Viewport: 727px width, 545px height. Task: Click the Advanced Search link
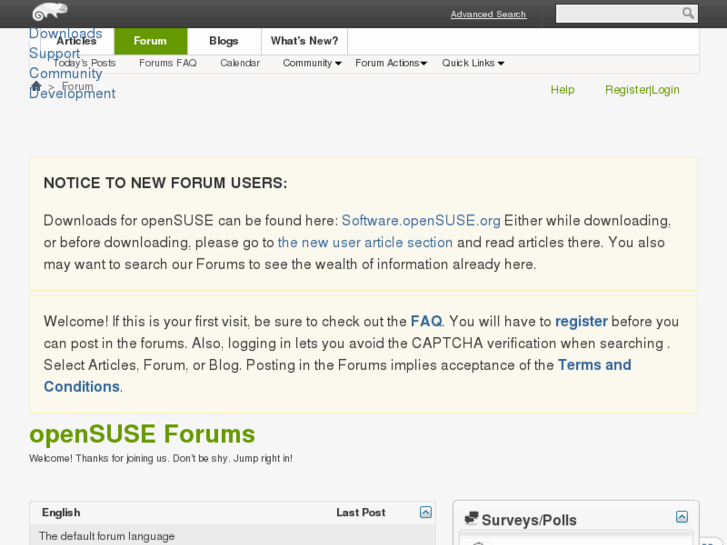(x=488, y=14)
